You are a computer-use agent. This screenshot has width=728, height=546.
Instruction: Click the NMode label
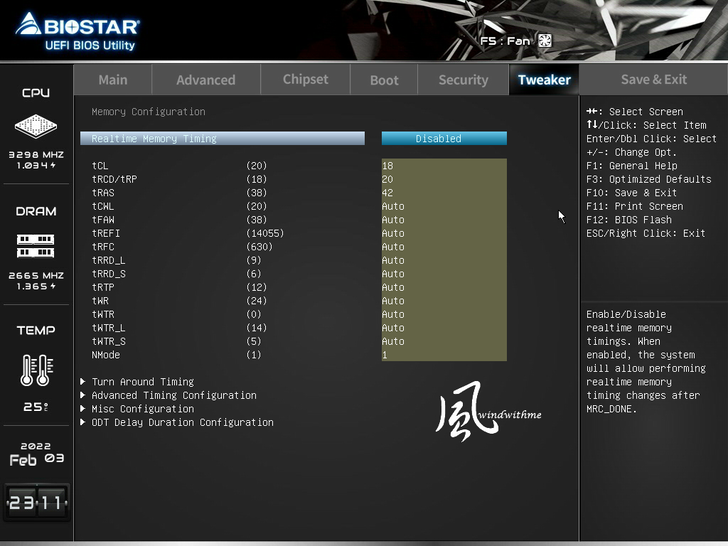click(x=106, y=355)
